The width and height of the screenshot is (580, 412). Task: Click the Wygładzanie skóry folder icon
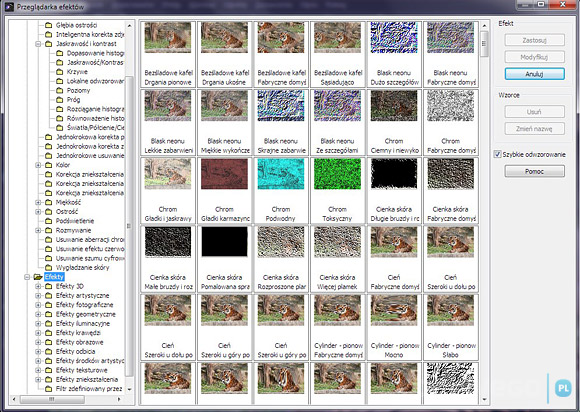tap(48, 267)
